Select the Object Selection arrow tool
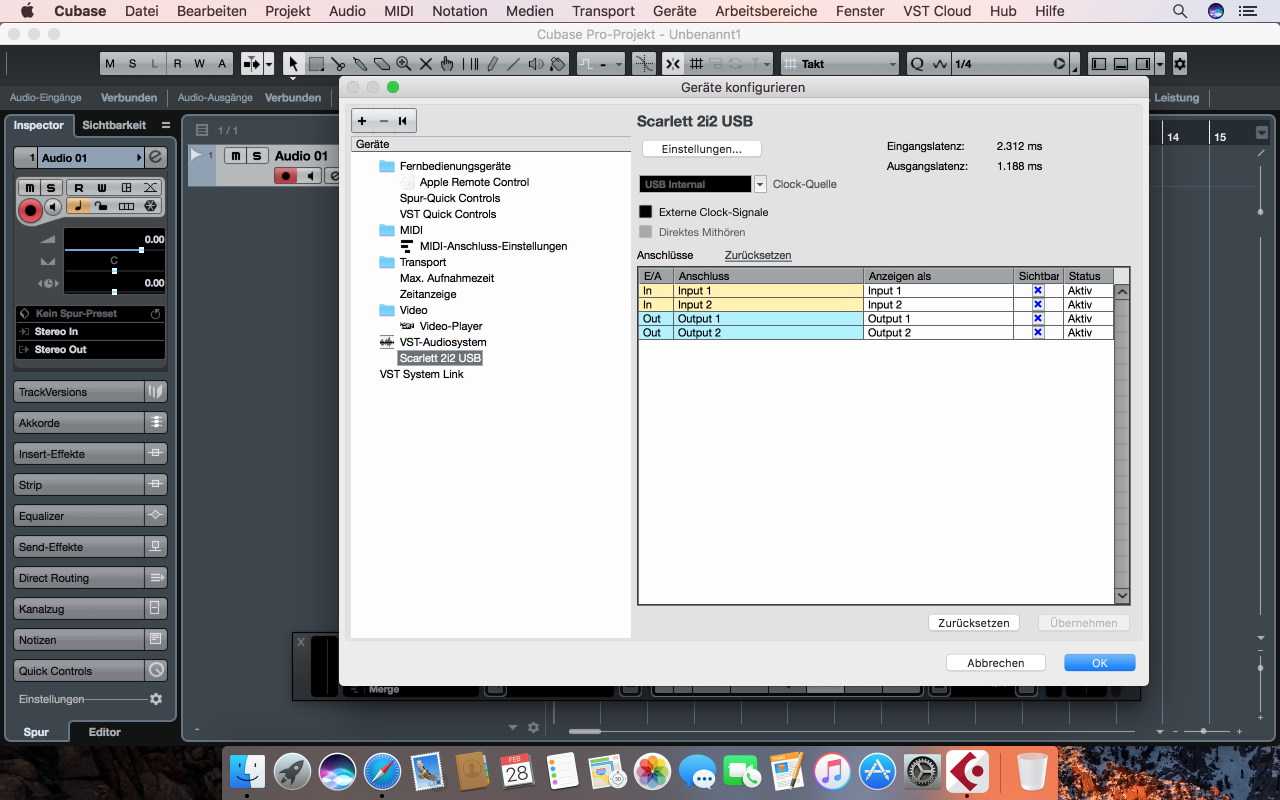Image resolution: width=1280 pixels, height=800 pixels. point(293,64)
